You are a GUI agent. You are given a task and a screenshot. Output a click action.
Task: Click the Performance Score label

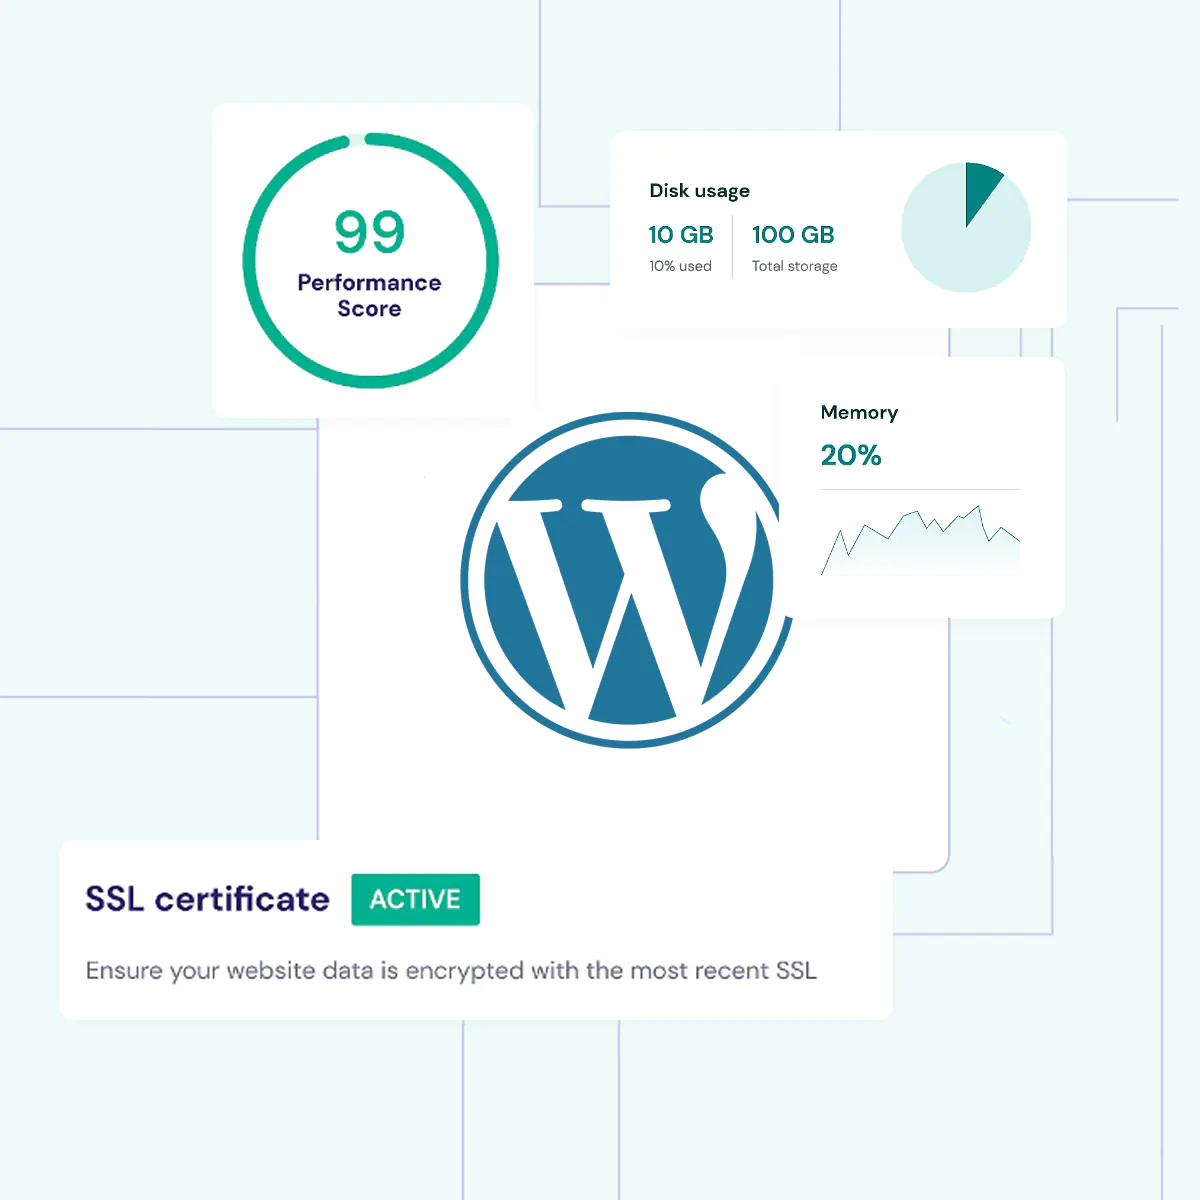coord(369,296)
